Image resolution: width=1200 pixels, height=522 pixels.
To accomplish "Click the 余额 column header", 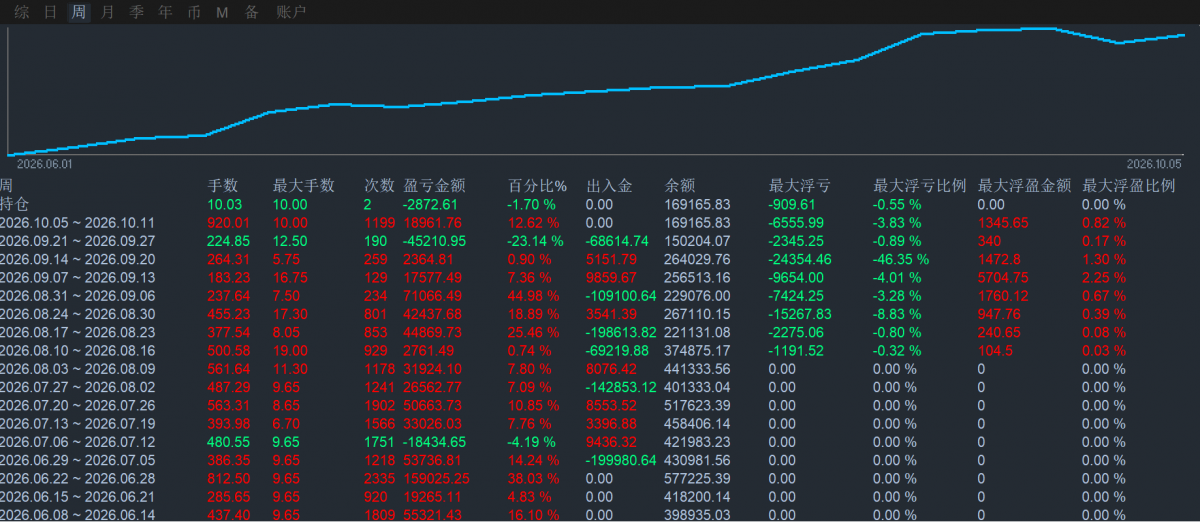I will point(680,186).
